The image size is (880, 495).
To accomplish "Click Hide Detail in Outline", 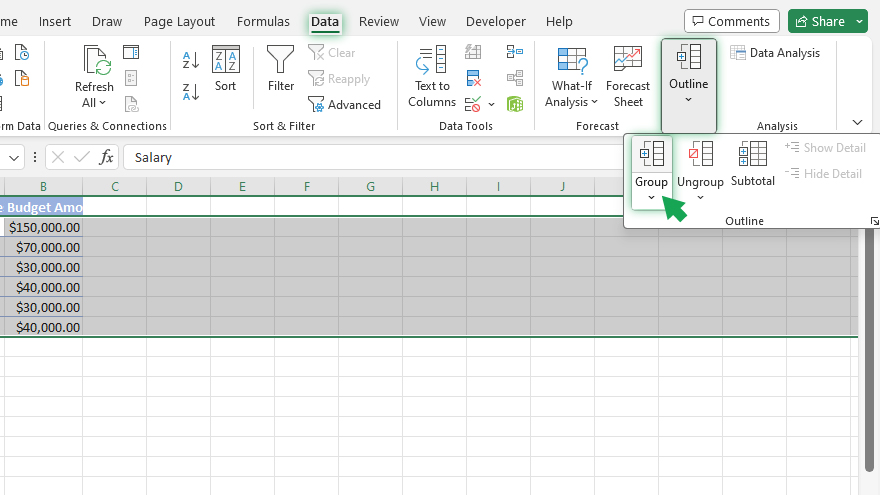I will coord(823,173).
